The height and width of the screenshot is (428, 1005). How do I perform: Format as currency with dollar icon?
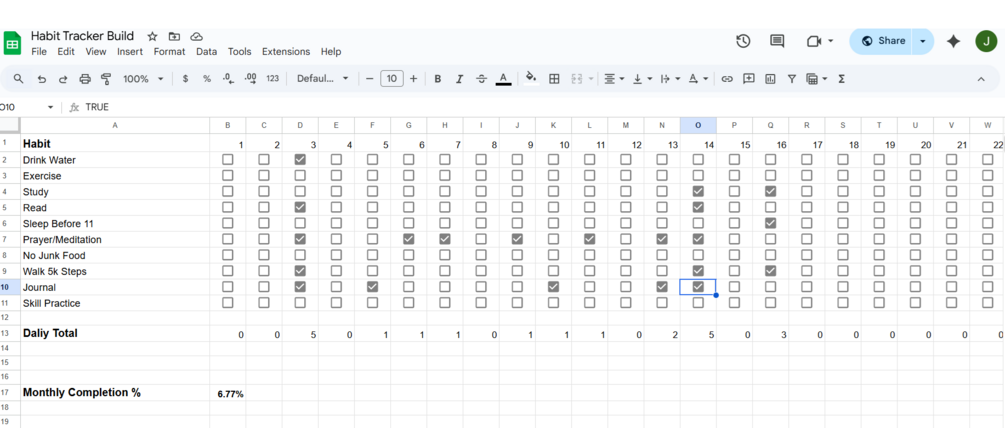(185, 79)
